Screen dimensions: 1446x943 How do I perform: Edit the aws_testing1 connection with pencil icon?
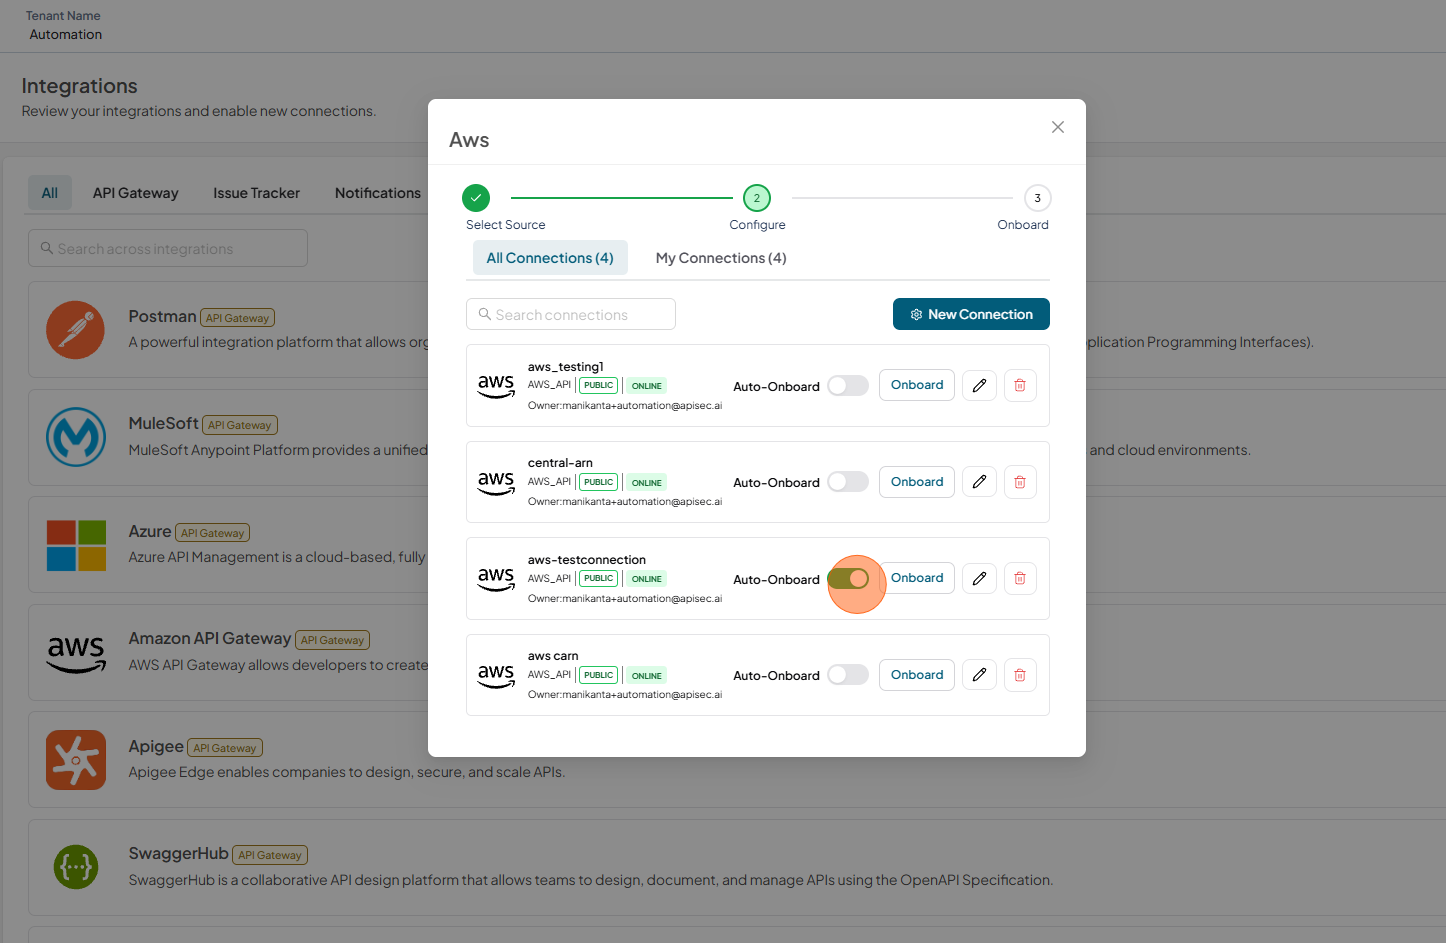point(979,385)
